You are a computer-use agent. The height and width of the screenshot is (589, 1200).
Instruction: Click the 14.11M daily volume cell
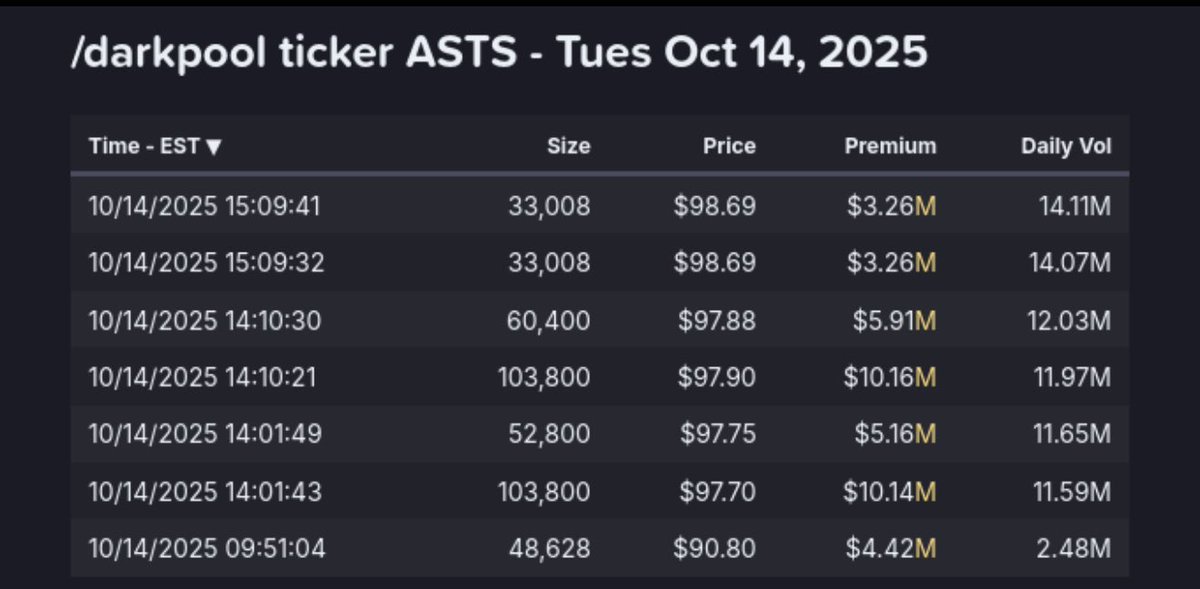[1075, 206]
